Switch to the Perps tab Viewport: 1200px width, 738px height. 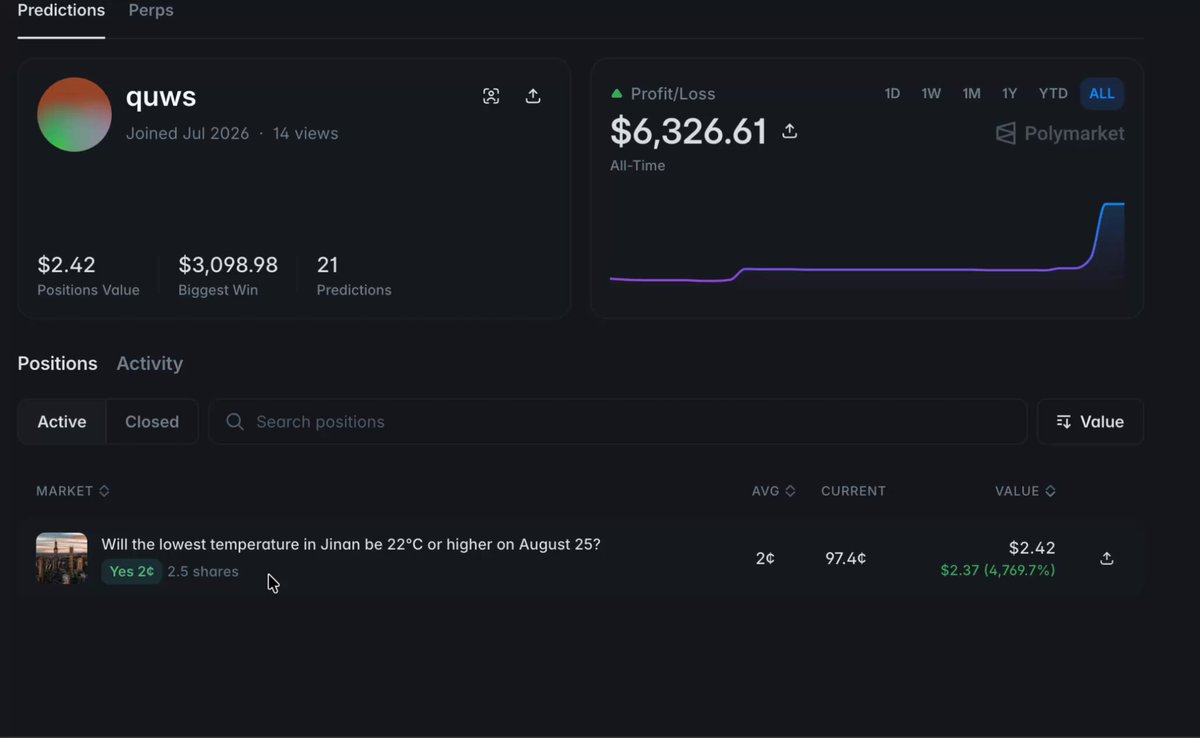pyautogui.click(x=151, y=11)
